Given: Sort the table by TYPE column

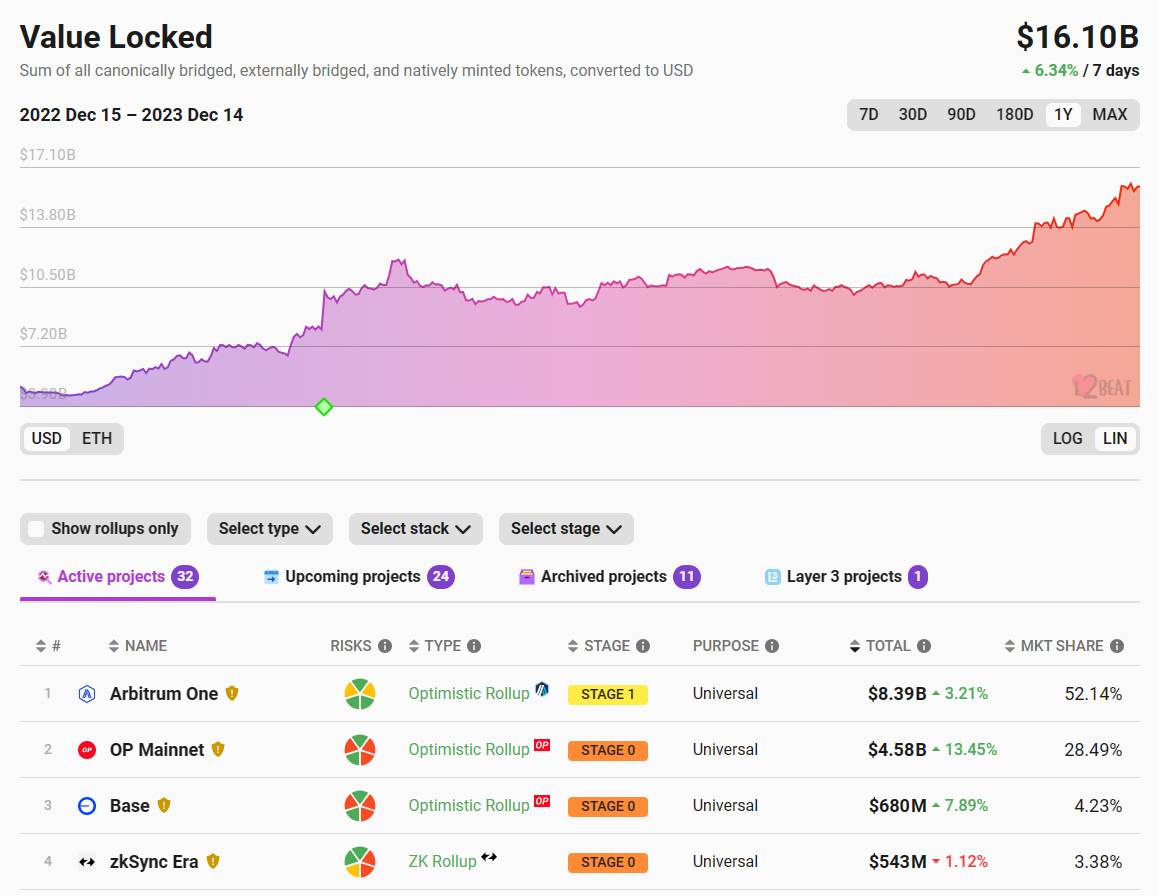Looking at the screenshot, I should point(435,646).
